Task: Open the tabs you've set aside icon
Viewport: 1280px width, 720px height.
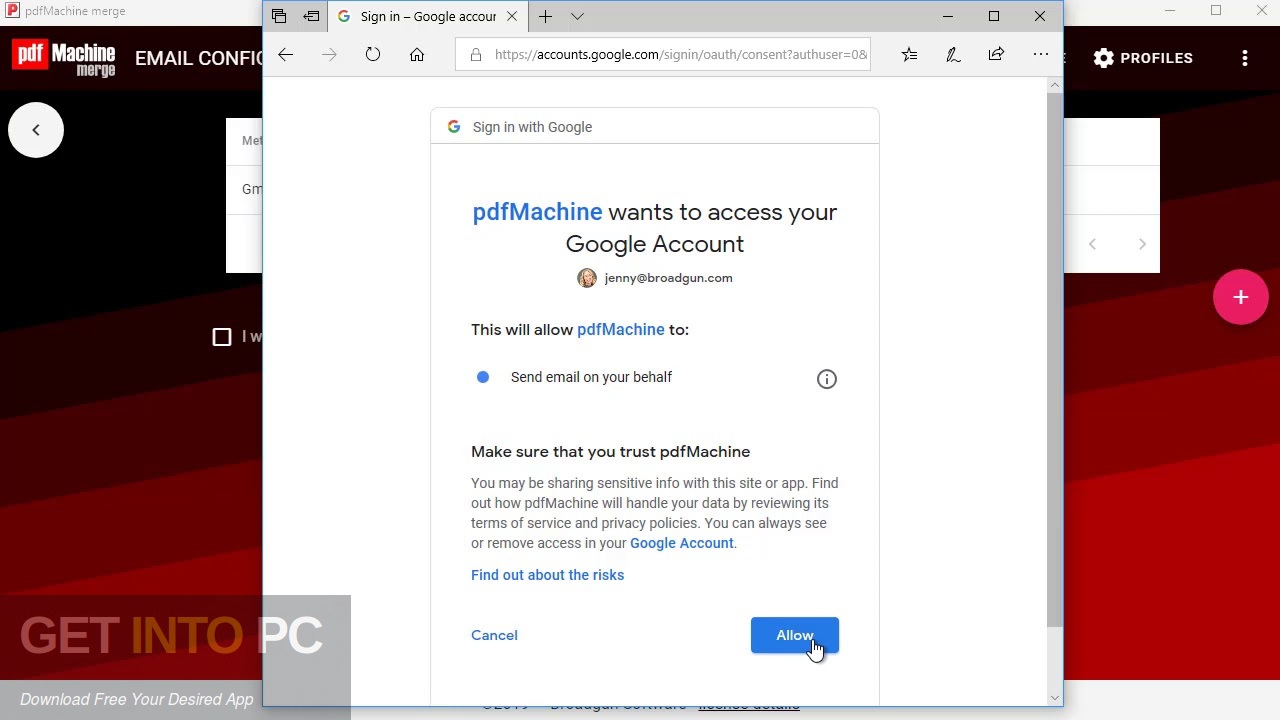Action: coord(279,16)
